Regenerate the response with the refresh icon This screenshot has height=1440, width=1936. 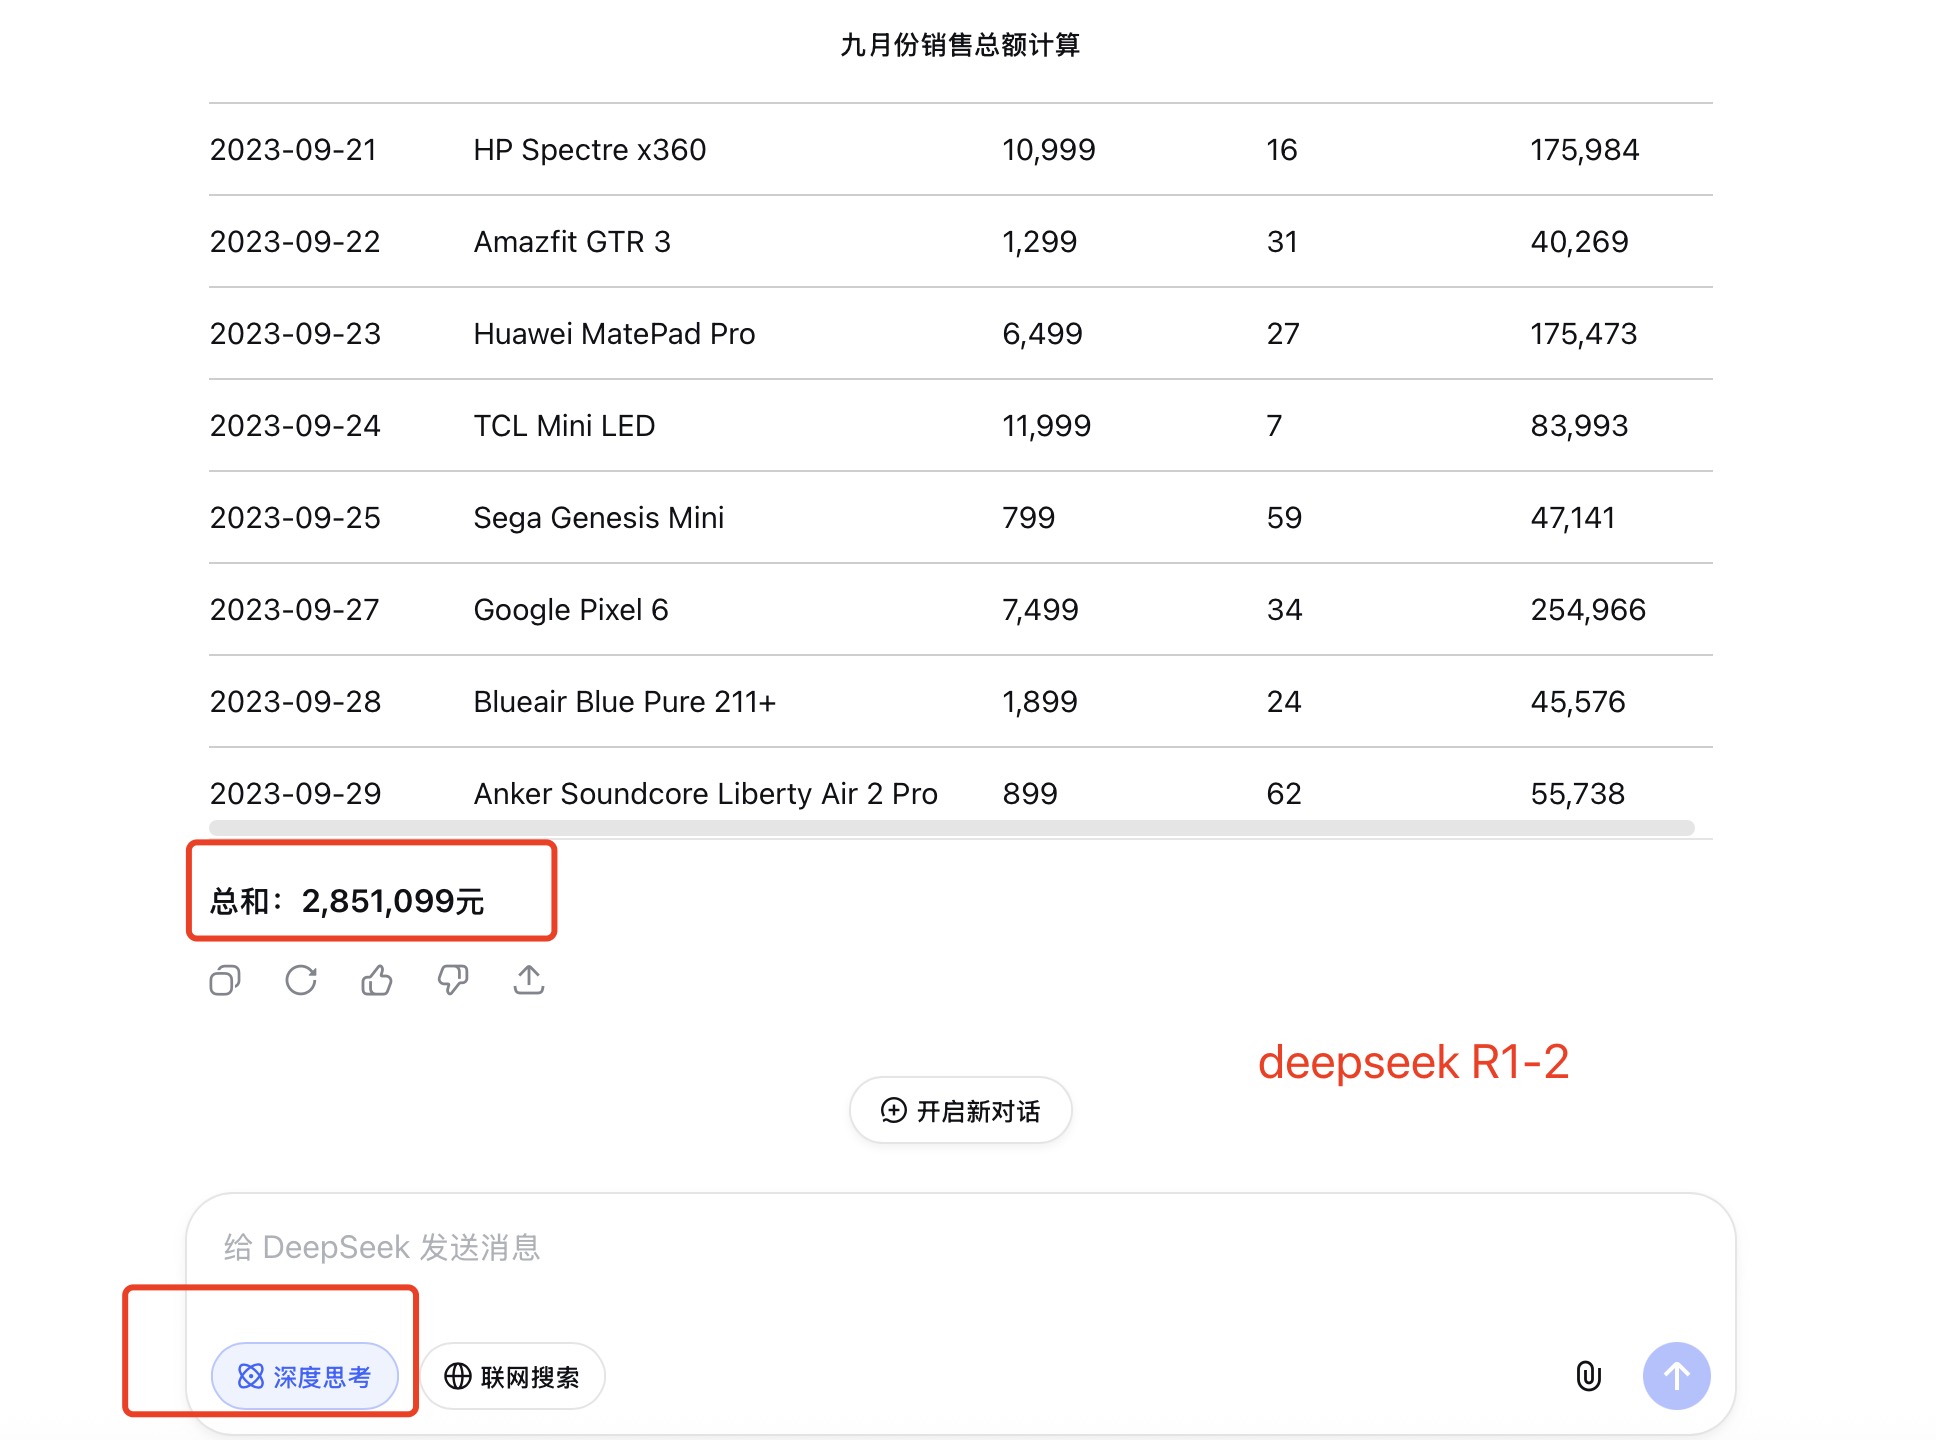tap(301, 980)
